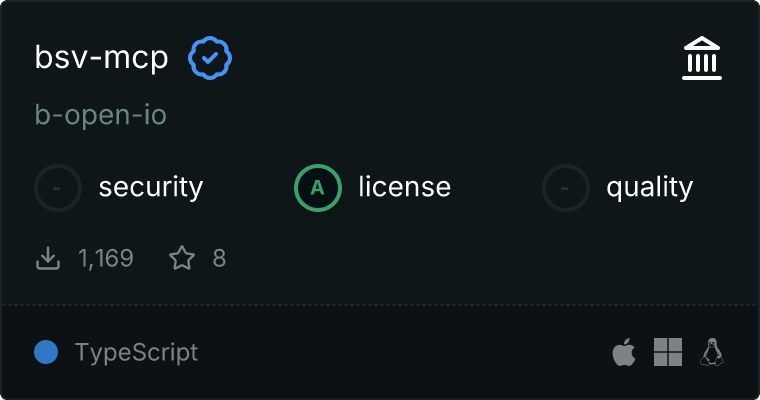Screen dimensions: 760x400
Task: Click the dashed divider above TypeScript
Action: (x=380, y=305)
